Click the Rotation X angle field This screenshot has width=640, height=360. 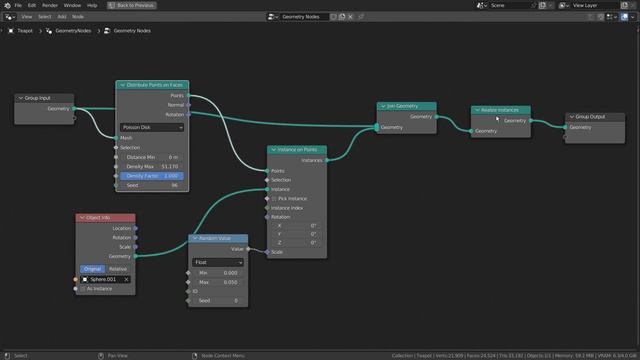coord(297,226)
